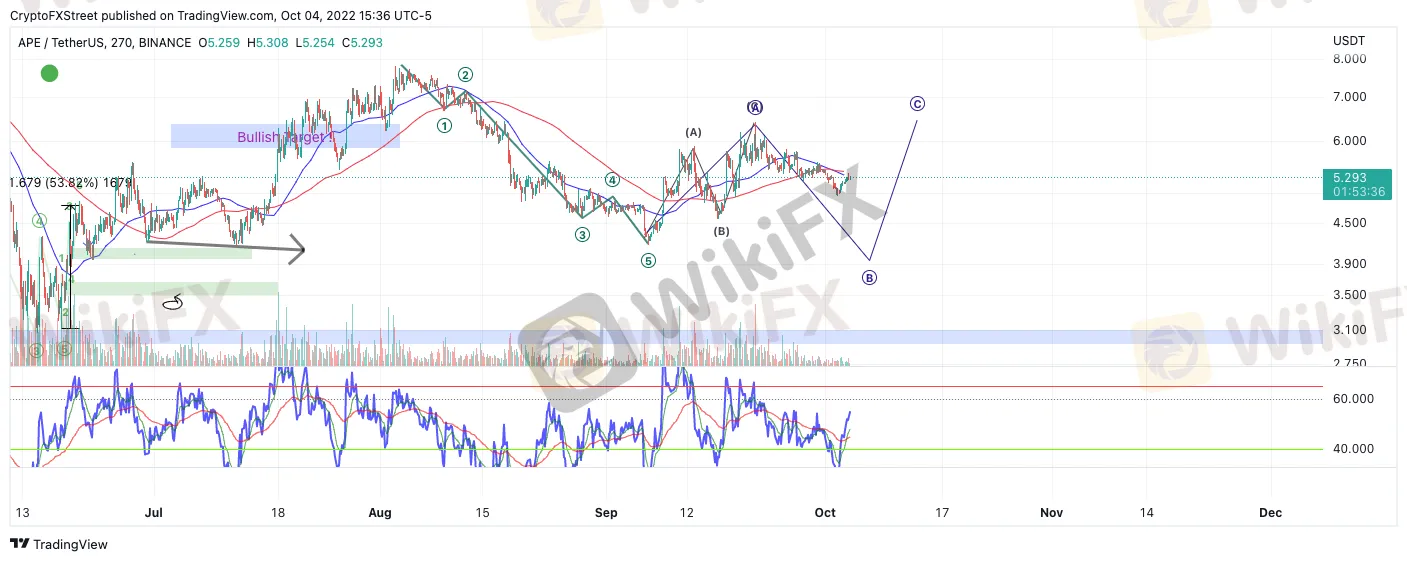Select the circled wave 3 label
The height and width of the screenshot is (561, 1407).
(583, 234)
